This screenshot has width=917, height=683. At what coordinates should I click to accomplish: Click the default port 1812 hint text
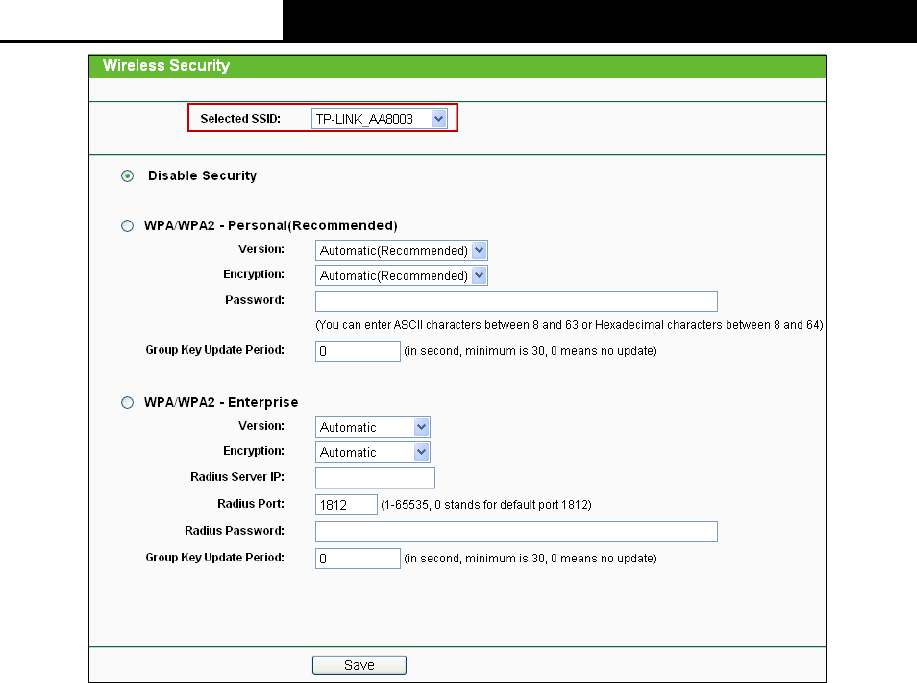coord(486,505)
